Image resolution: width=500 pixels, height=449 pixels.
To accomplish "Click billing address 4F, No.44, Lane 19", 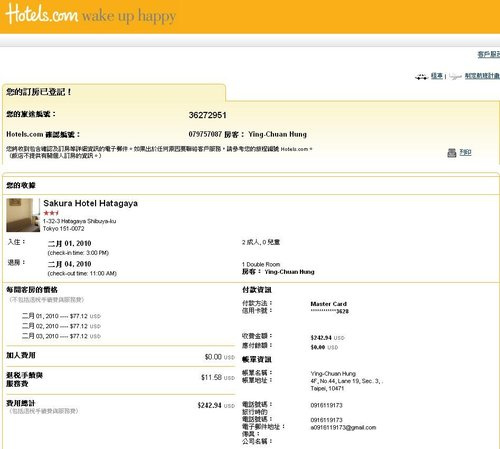I will coord(347,381).
